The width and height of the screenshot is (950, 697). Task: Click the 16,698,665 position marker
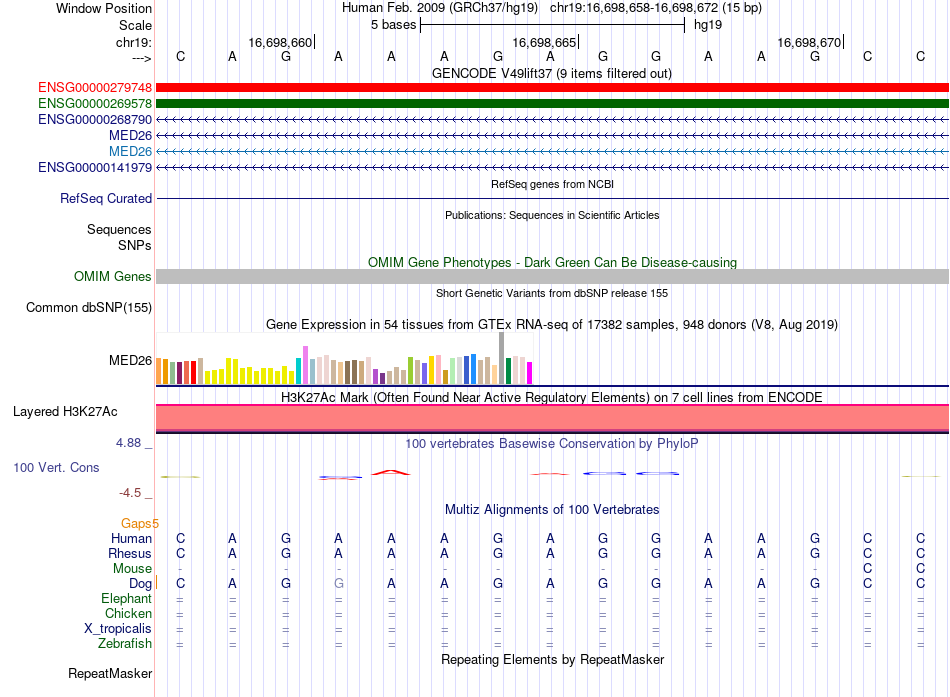tap(544, 42)
